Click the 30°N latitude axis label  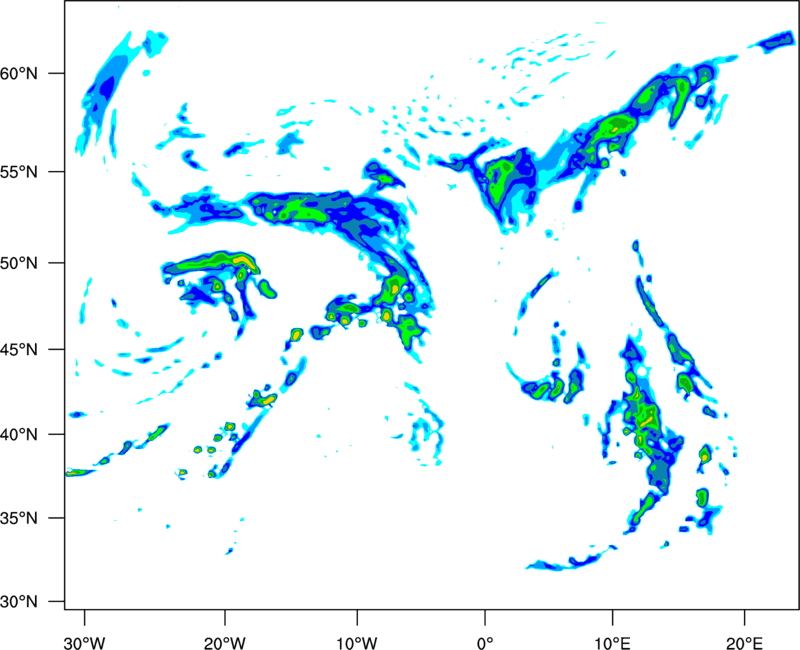click(x=19, y=602)
